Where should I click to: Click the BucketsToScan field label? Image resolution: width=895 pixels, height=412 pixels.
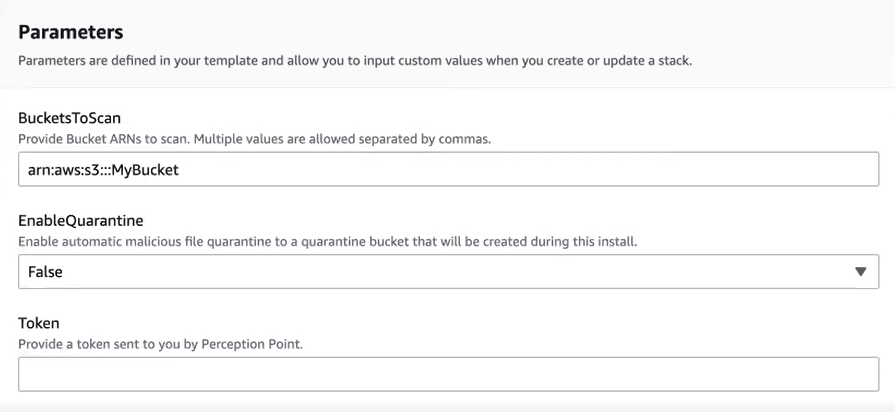coord(69,118)
